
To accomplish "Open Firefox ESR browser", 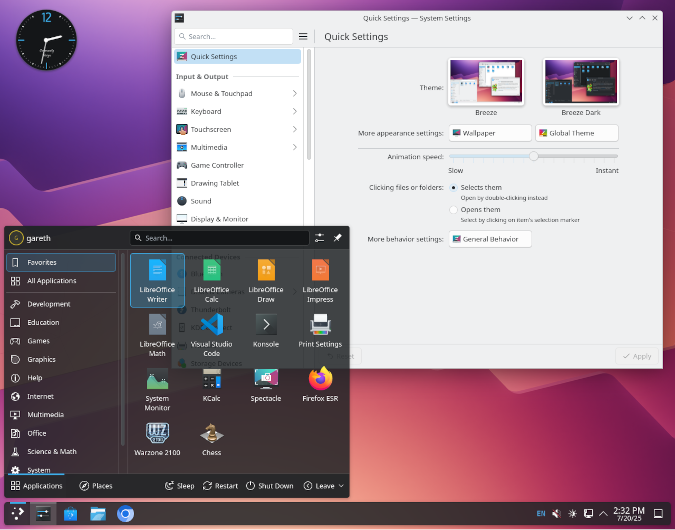I will tap(320, 388).
